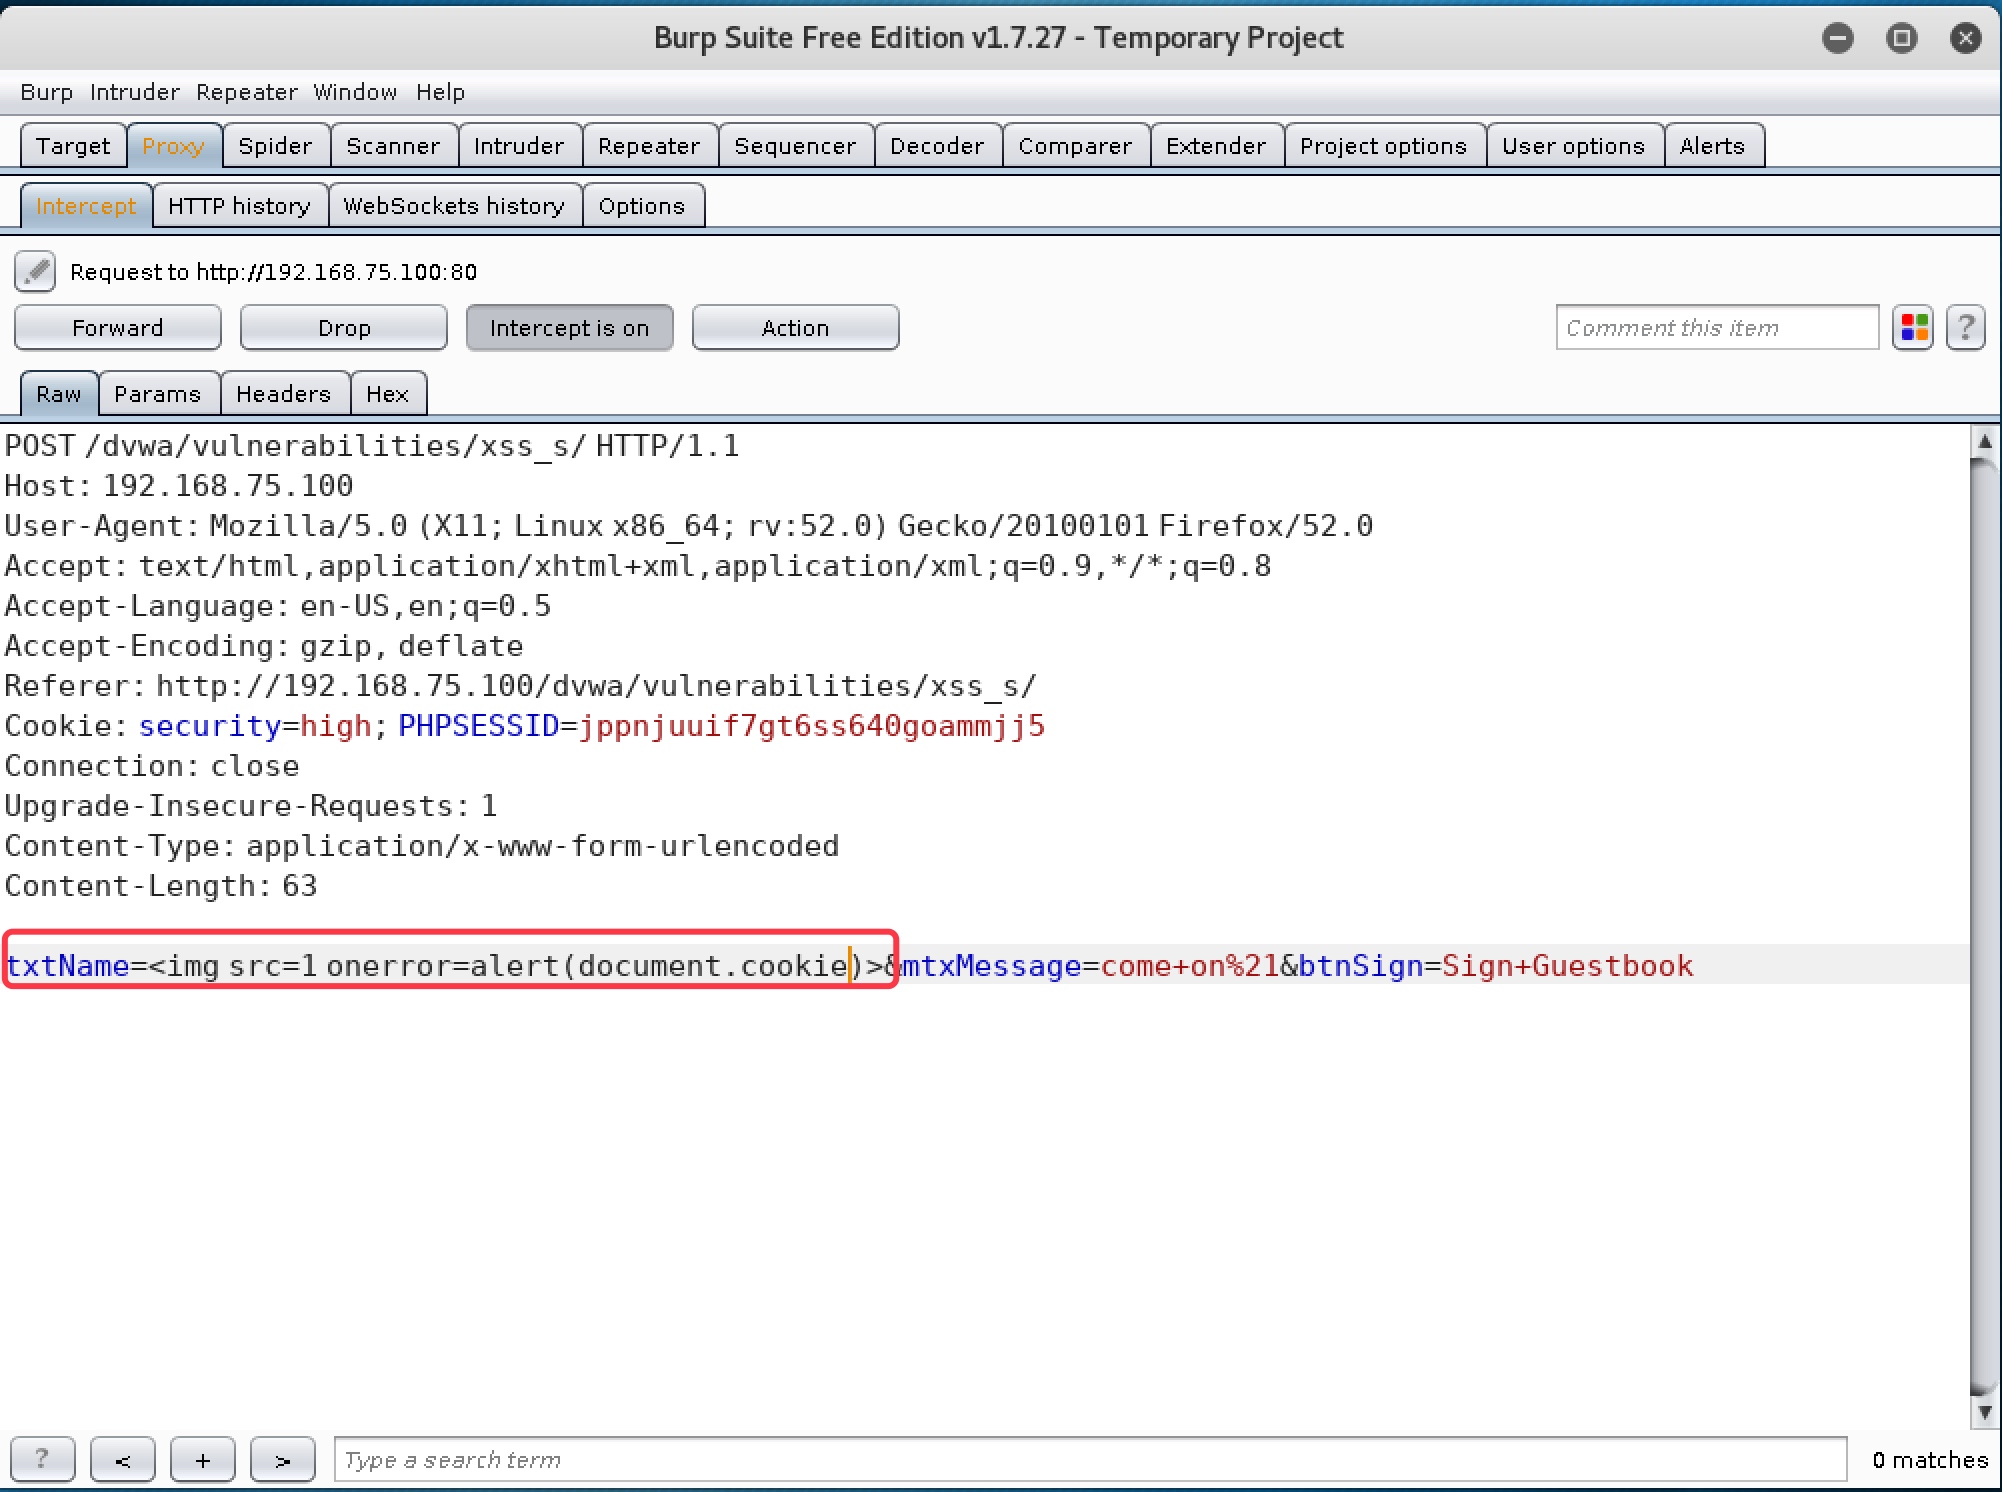Drop the intercepted request

(x=344, y=328)
